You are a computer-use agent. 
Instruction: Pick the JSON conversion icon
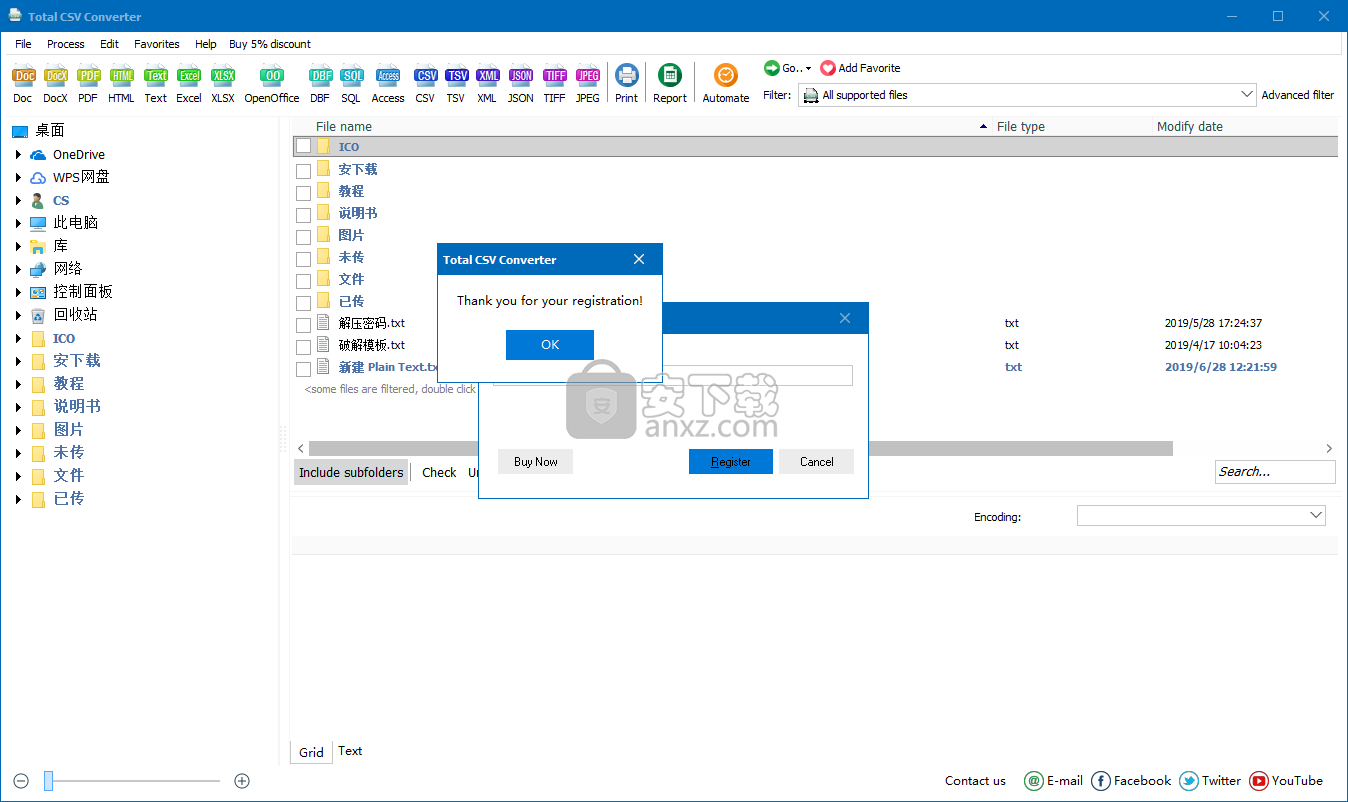click(521, 76)
